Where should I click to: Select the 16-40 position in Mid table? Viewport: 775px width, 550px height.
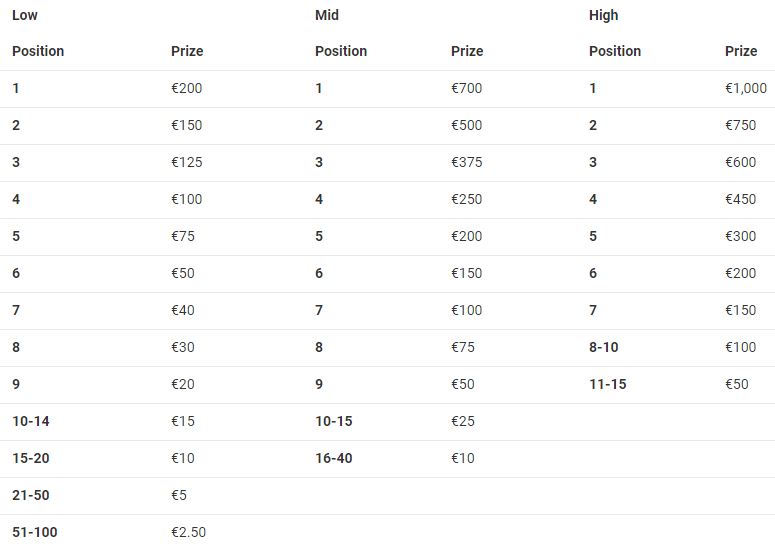[334, 458]
